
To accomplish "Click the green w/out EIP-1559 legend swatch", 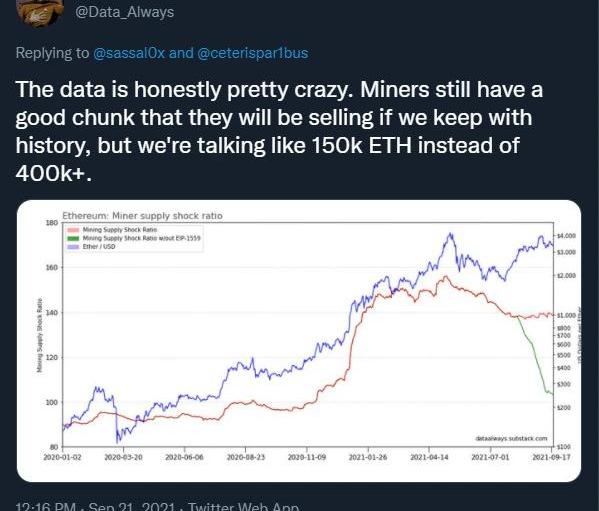I will pos(73,238).
